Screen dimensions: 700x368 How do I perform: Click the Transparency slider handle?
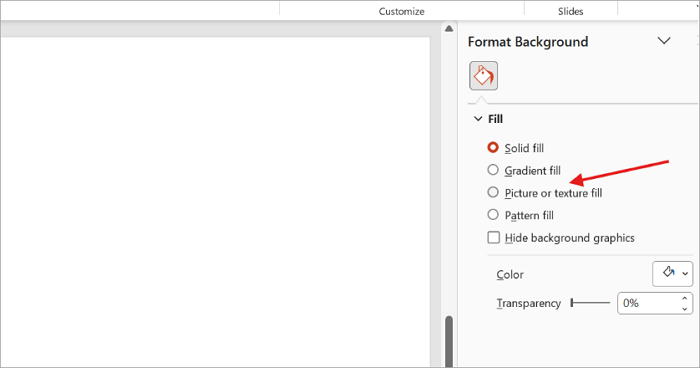pos(572,303)
